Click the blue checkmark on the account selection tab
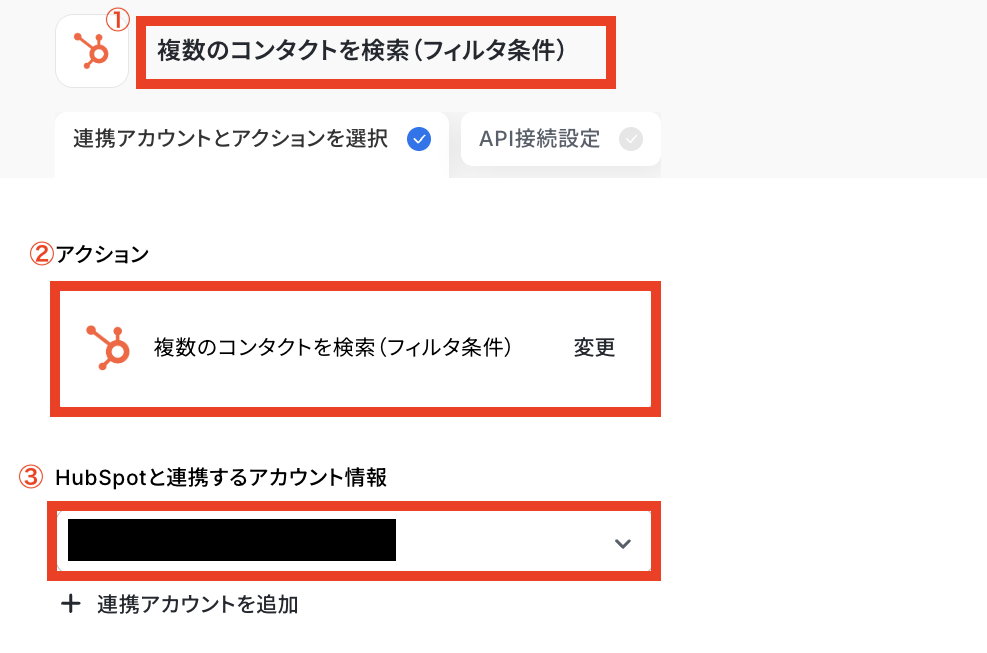This screenshot has width=987, height=653. 419,139
